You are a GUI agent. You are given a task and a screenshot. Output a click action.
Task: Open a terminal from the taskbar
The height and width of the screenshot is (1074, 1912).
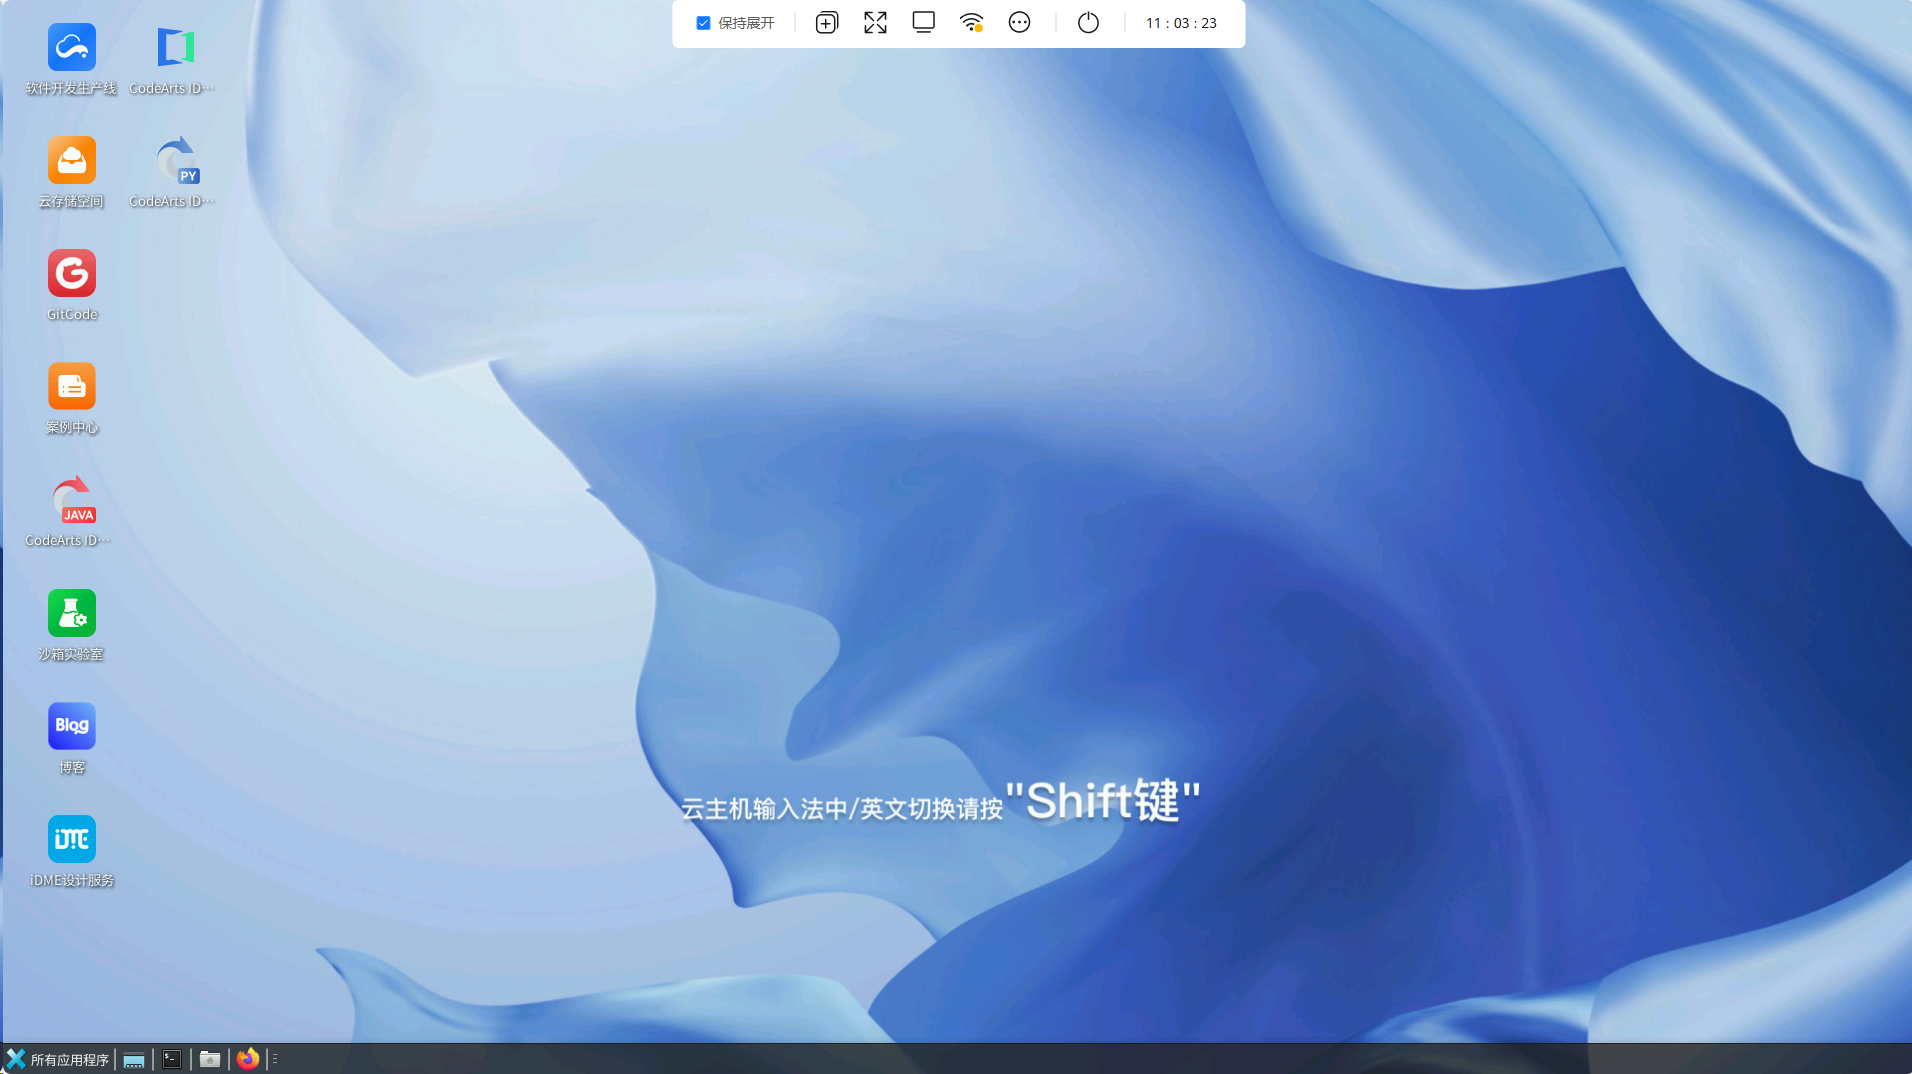click(x=171, y=1059)
